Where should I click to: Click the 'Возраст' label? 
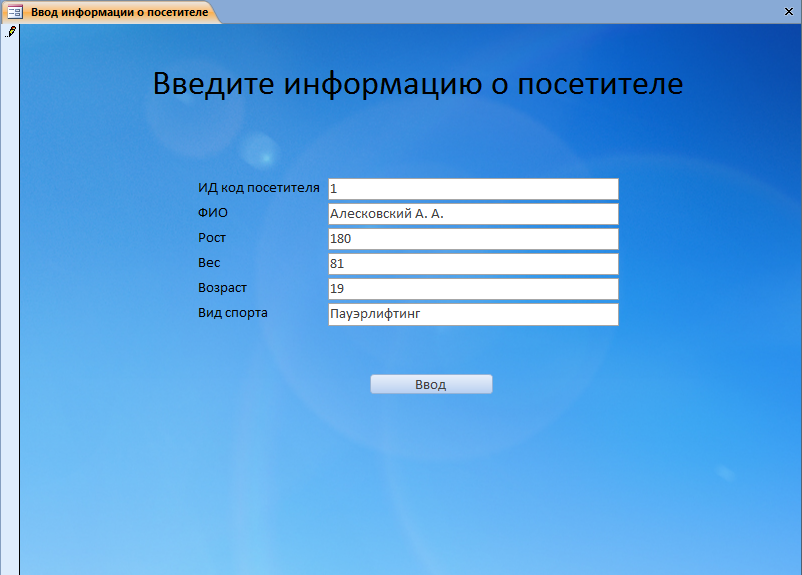click(x=222, y=288)
